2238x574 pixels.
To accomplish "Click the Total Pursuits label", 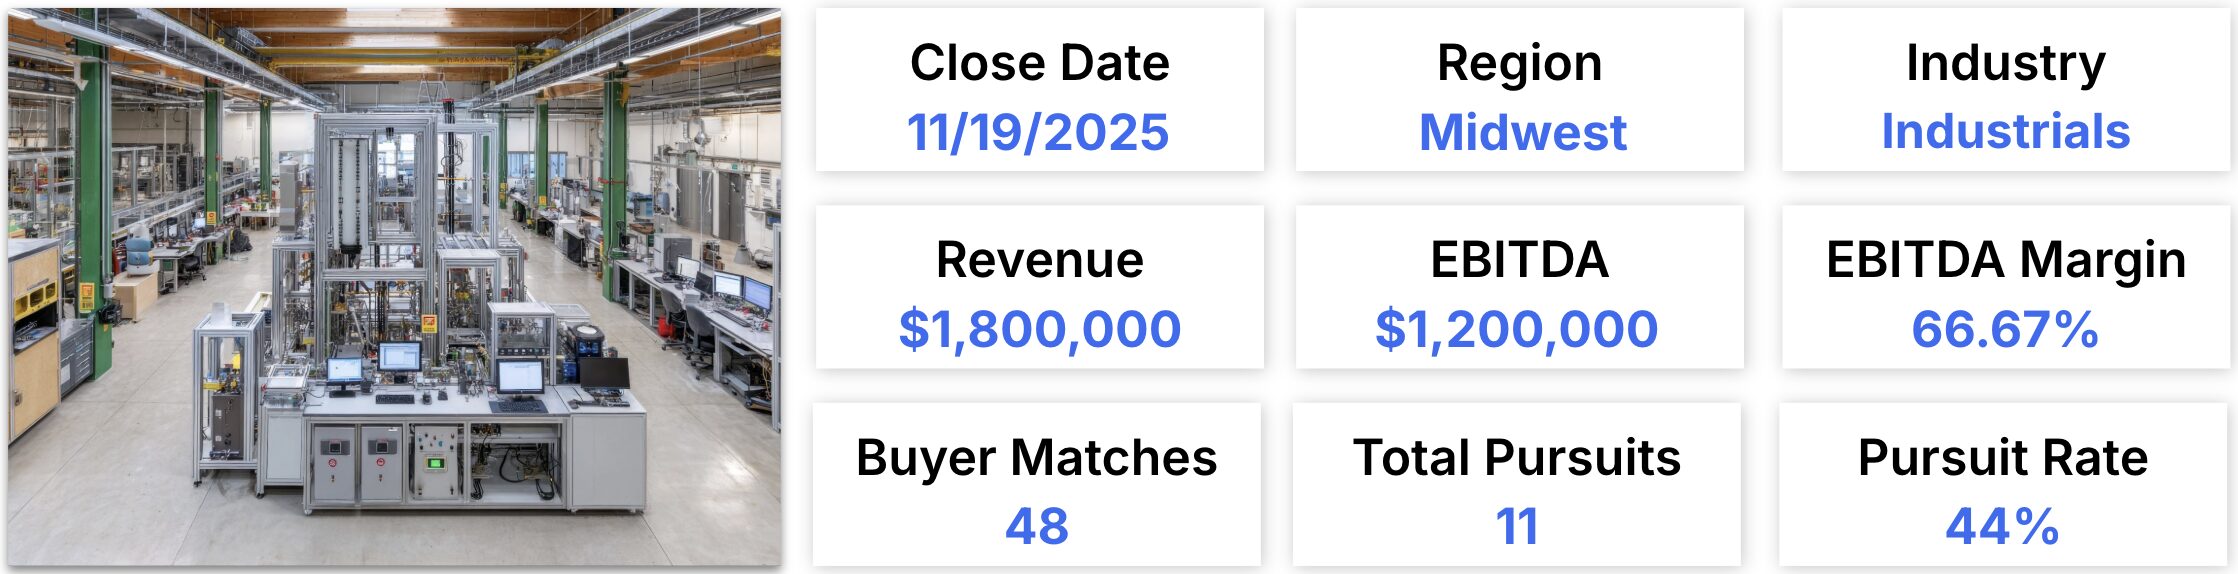I will coord(1516,458).
